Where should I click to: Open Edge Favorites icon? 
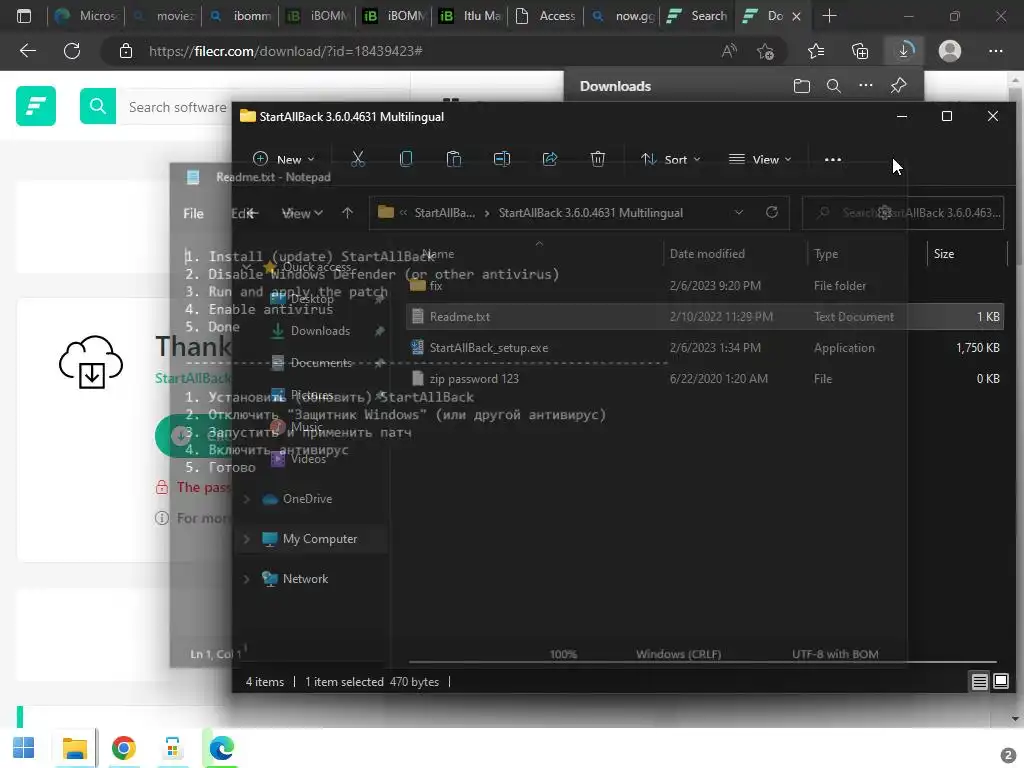click(816, 51)
